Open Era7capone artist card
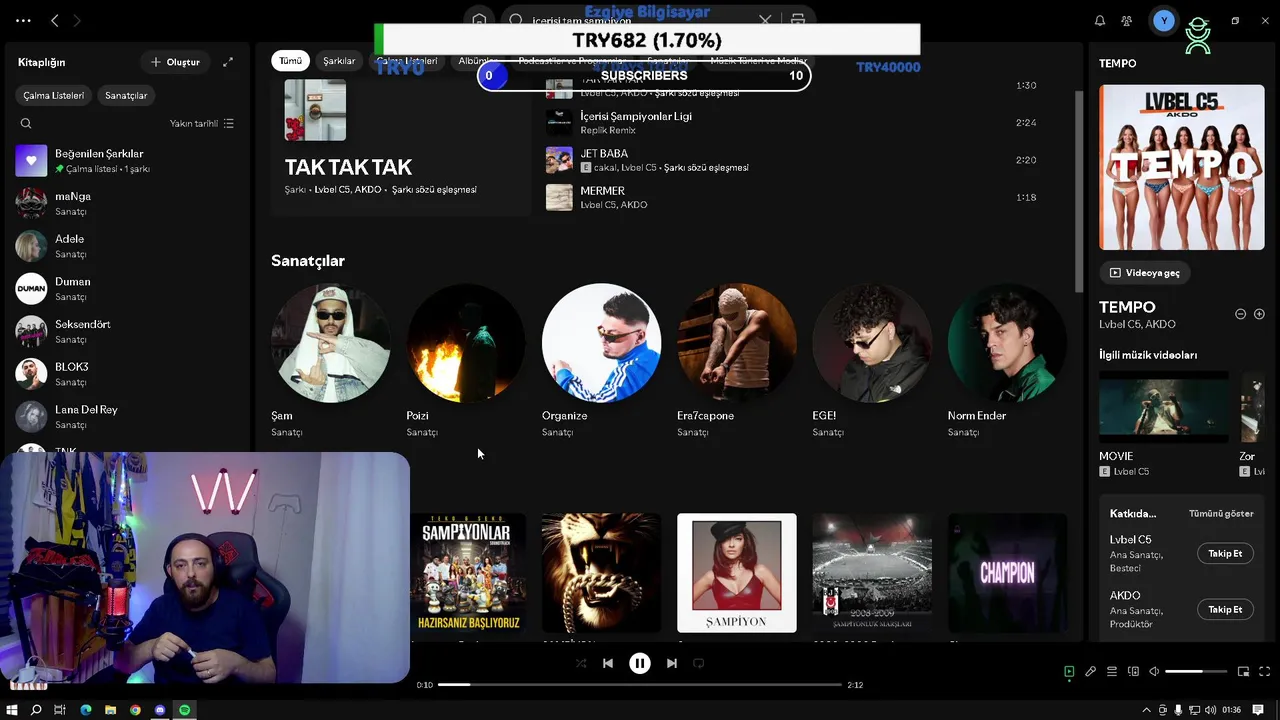 pos(737,360)
